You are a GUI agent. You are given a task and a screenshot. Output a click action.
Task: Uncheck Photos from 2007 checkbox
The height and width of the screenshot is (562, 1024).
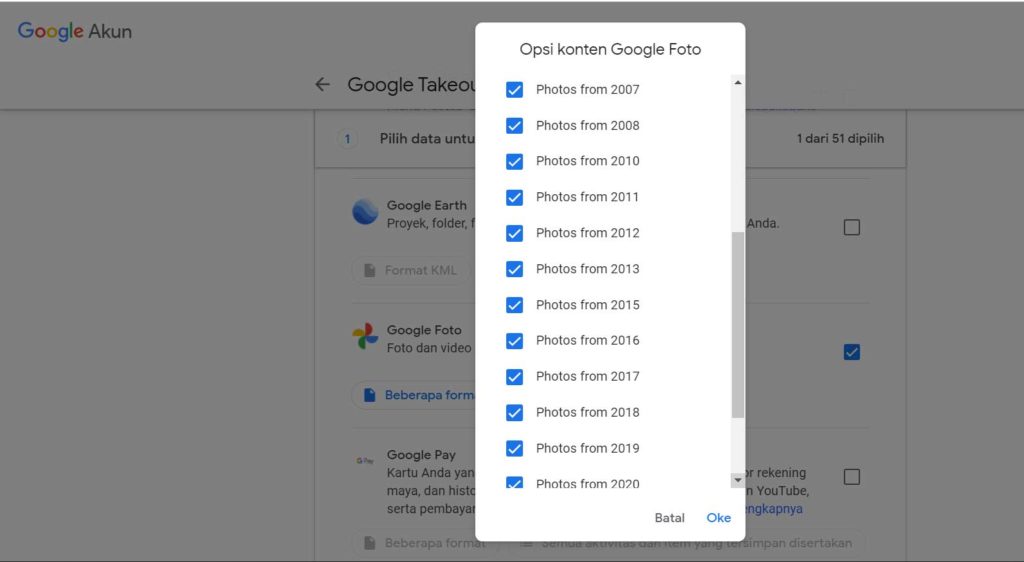515,89
